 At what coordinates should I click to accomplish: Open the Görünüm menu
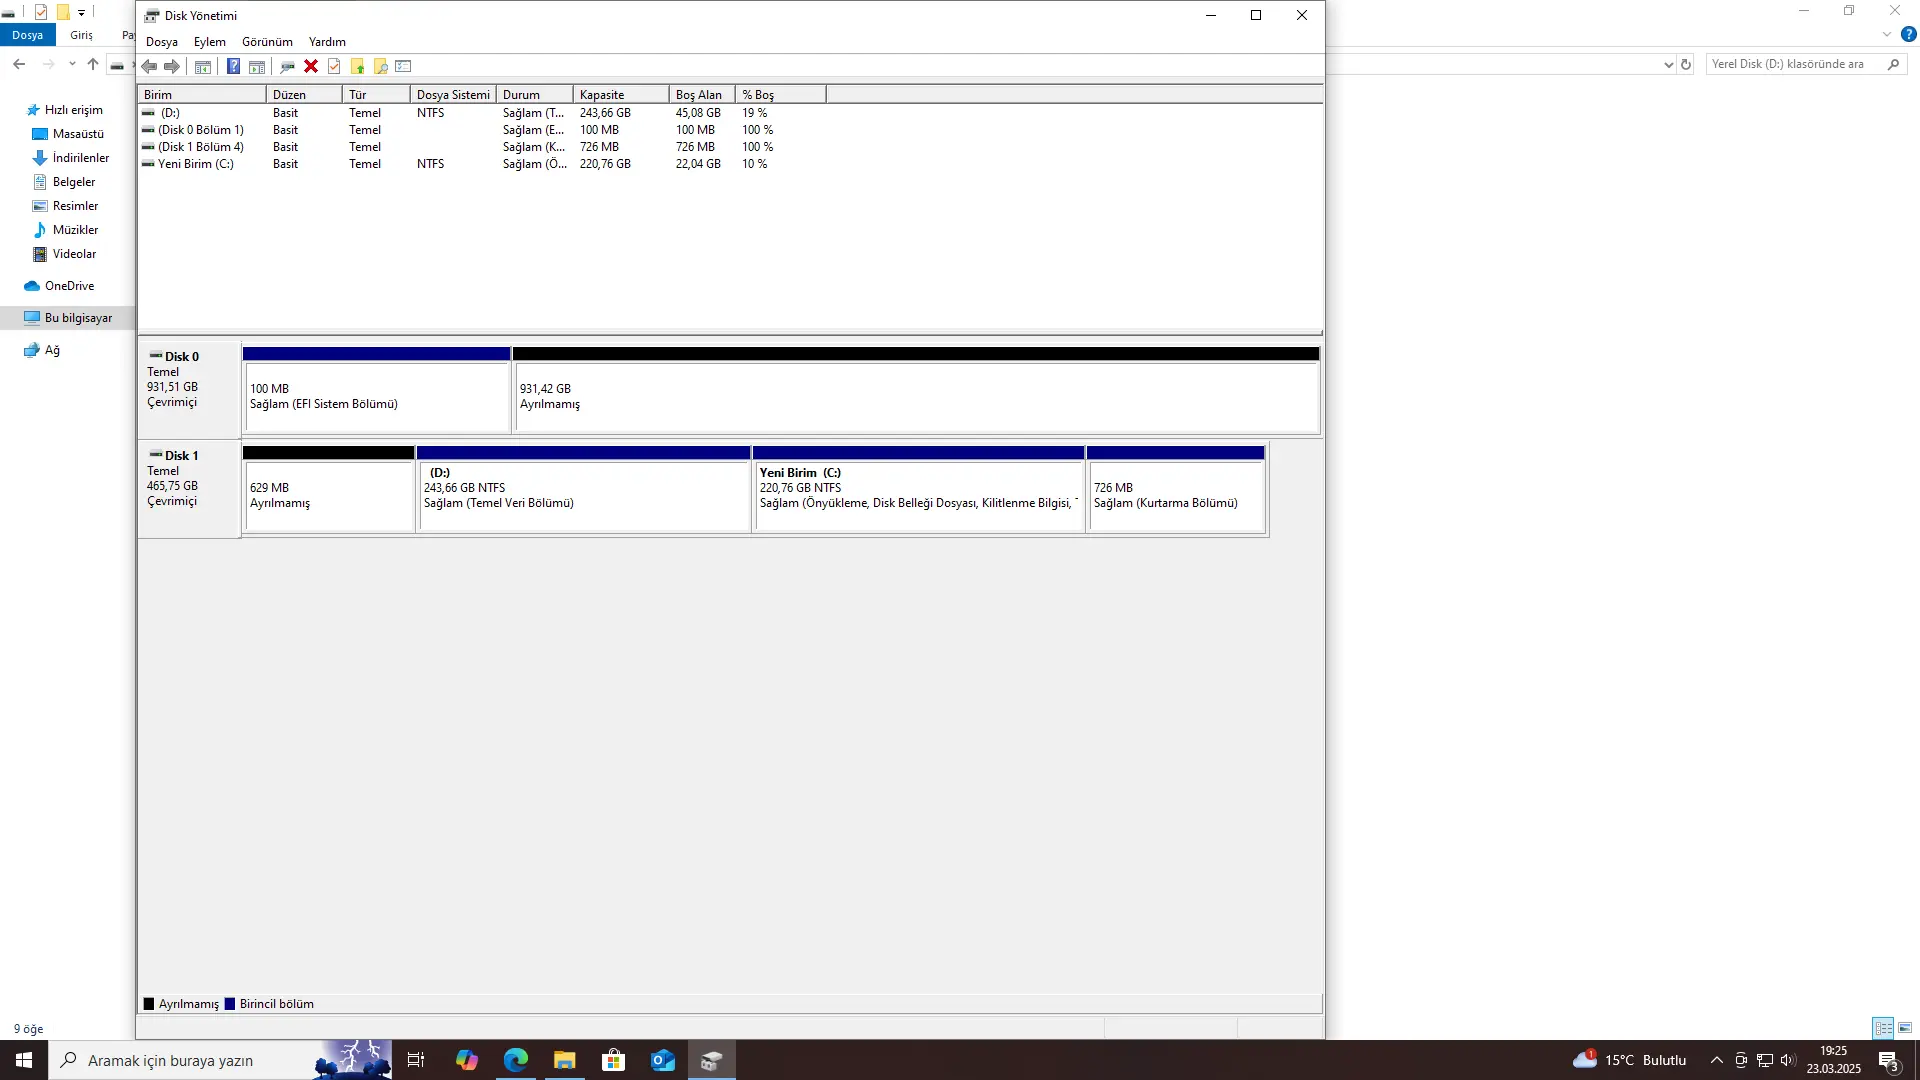pos(267,42)
